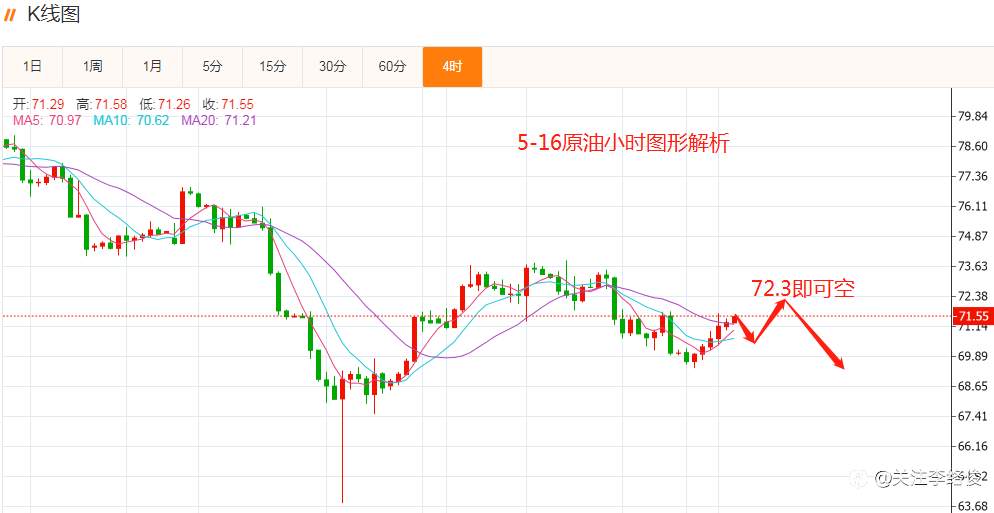Choose the 30分 timeframe tab
The image size is (994, 513).
coord(332,67)
